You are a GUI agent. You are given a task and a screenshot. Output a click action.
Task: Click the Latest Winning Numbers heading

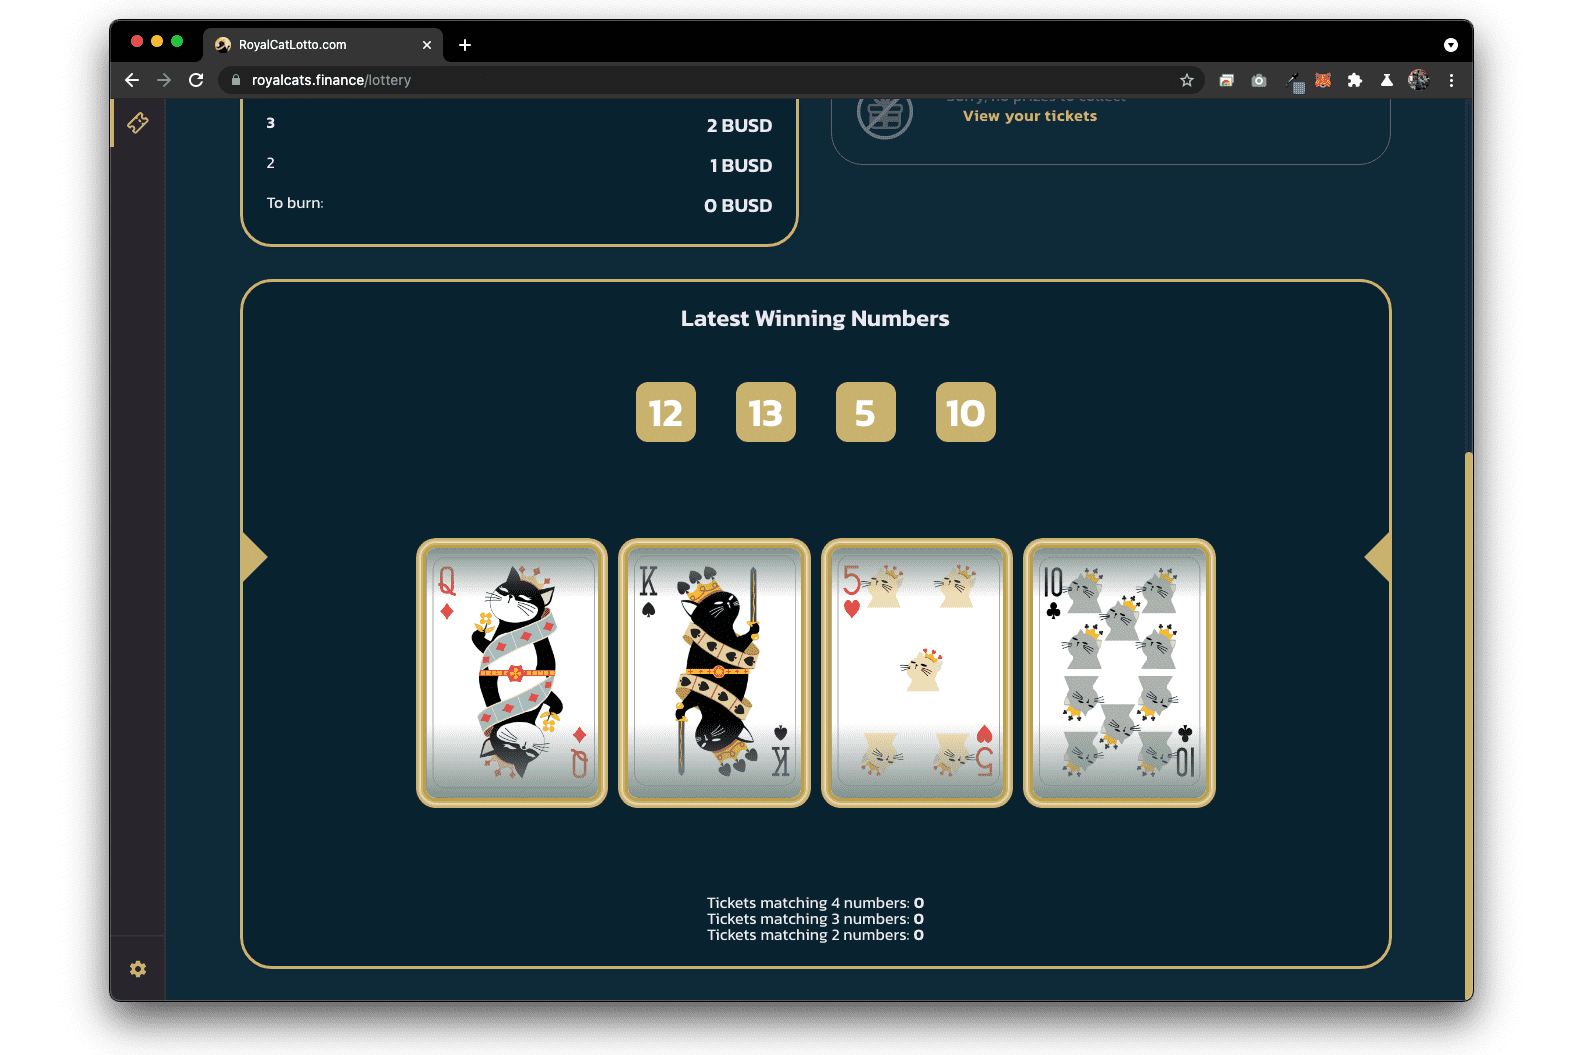click(x=815, y=319)
